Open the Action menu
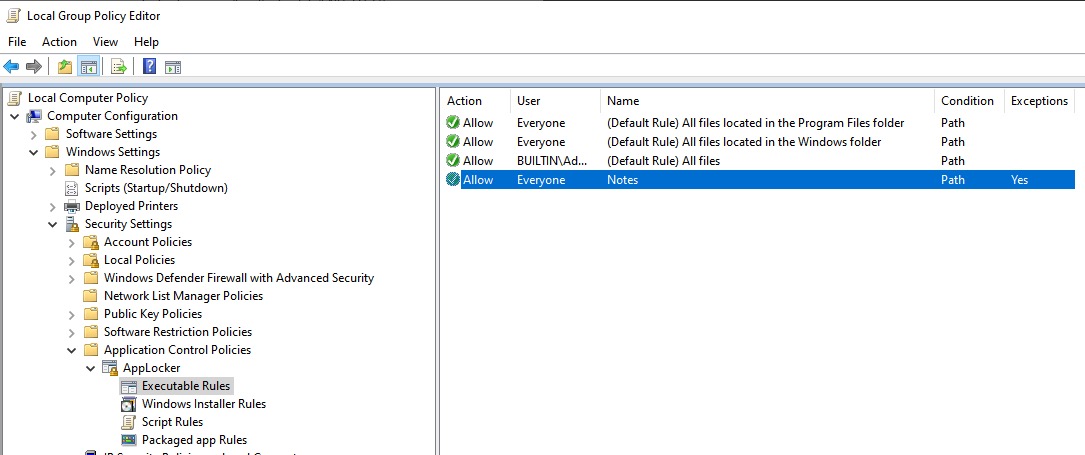Viewport: 1085px width, 455px height. click(59, 42)
